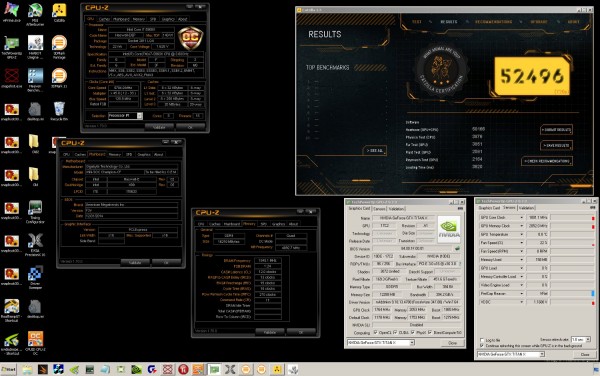Open the Fan Speed (%) sensor dropdown
This screenshot has width=600, height=376.
[x=521, y=243]
